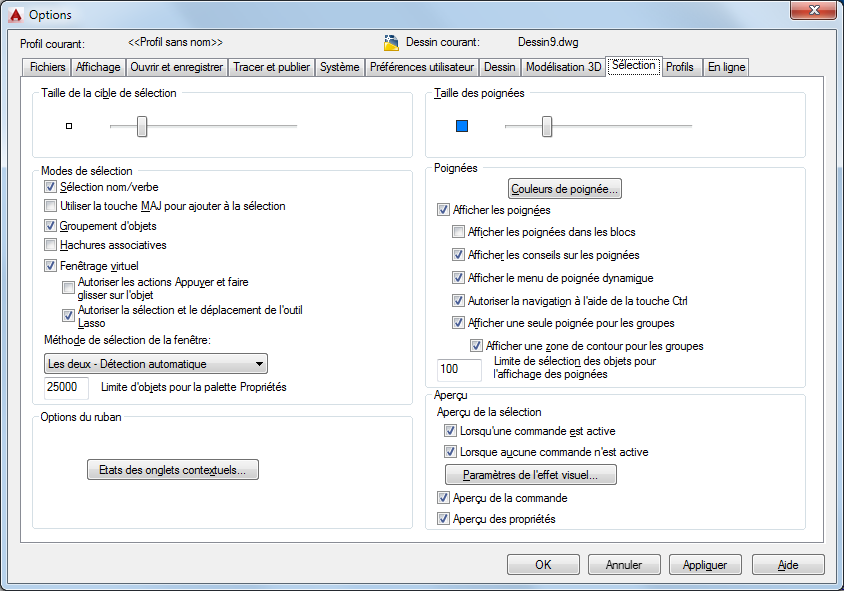844x591 pixels.
Task: Close the Options dialog
Action: tap(813, 13)
